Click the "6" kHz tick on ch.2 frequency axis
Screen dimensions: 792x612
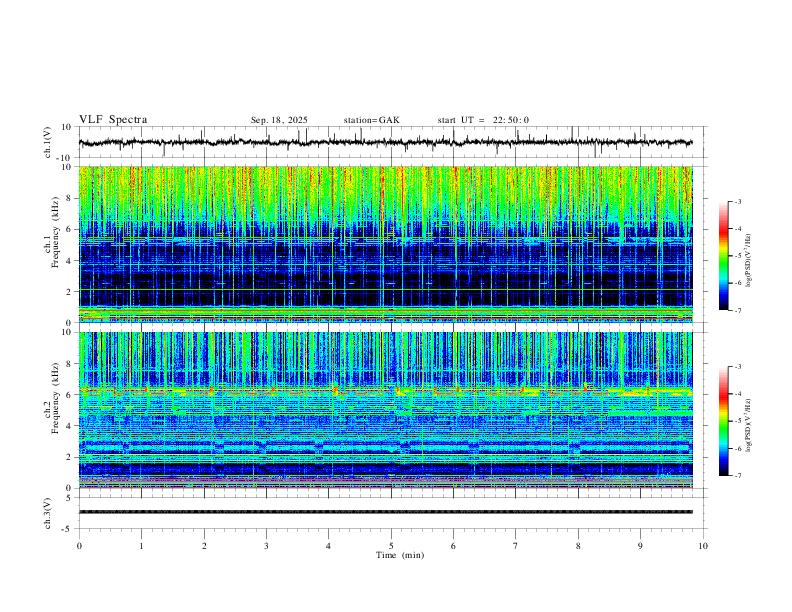coord(70,395)
